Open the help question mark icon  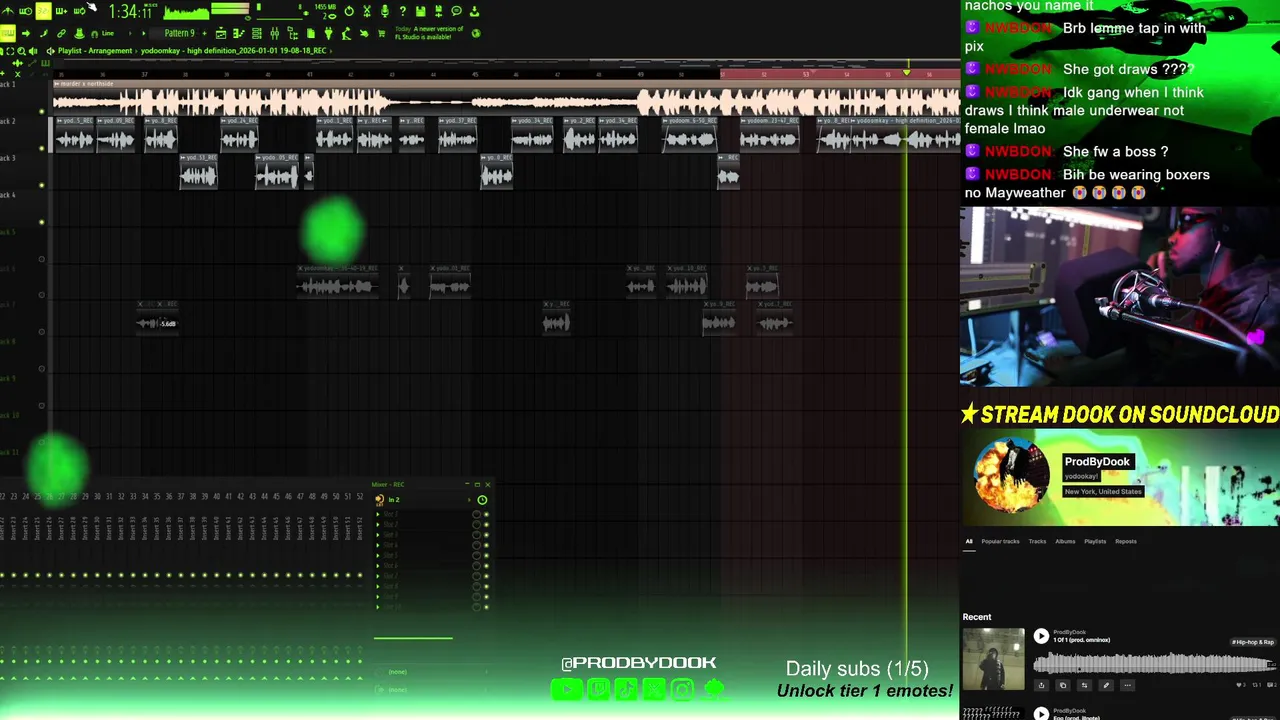403,11
